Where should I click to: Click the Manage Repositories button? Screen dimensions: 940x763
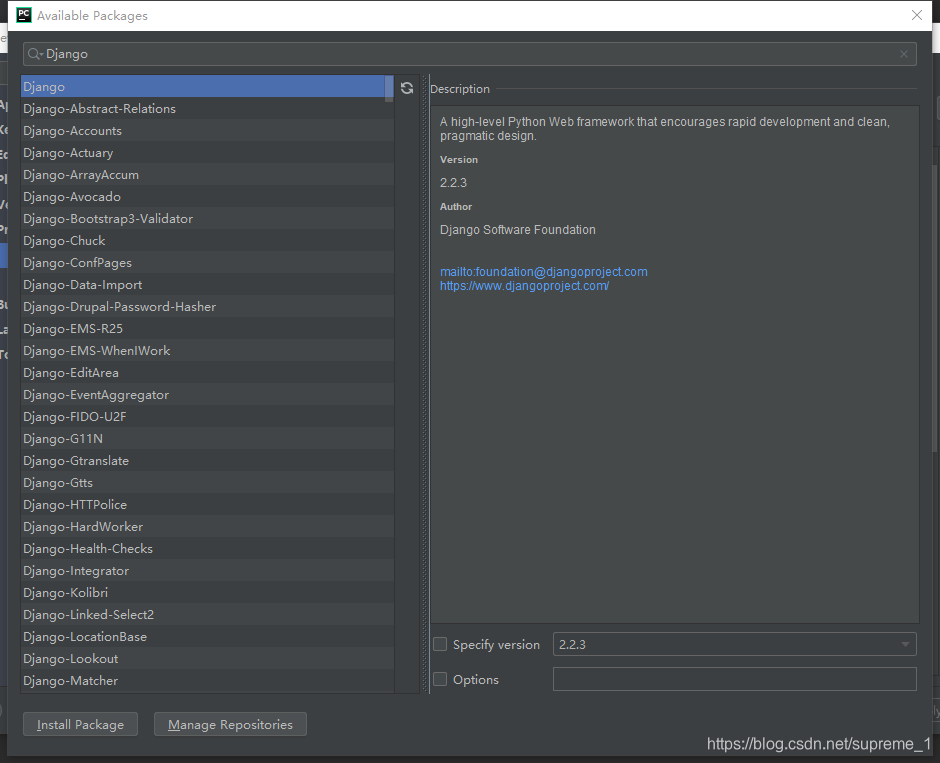click(230, 724)
